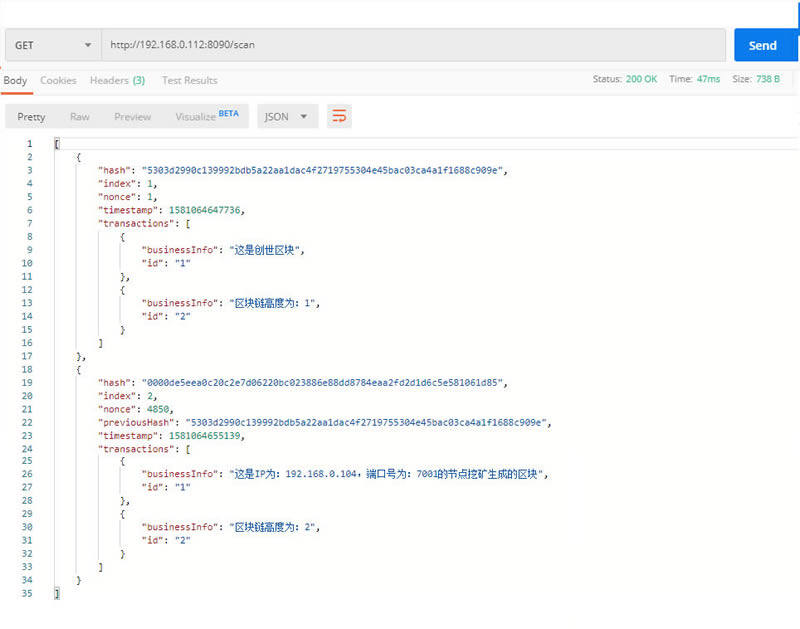The width and height of the screenshot is (800, 629).
Task: Open the Cookies tab
Action: pos(58,80)
